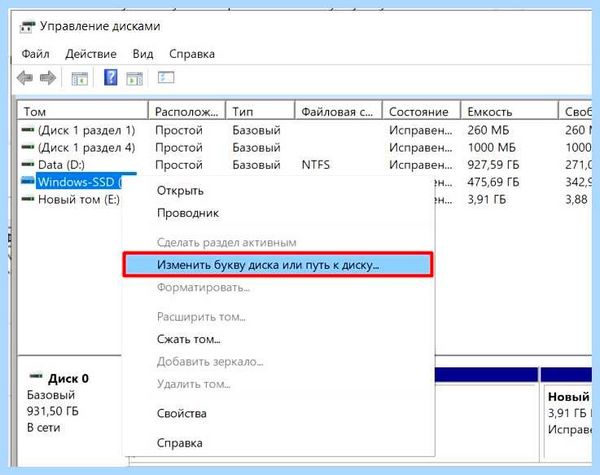This screenshot has height=475, width=600.
Task: Select Изменить букву диска или путь к диску
Action: click(x=278, y=264)
